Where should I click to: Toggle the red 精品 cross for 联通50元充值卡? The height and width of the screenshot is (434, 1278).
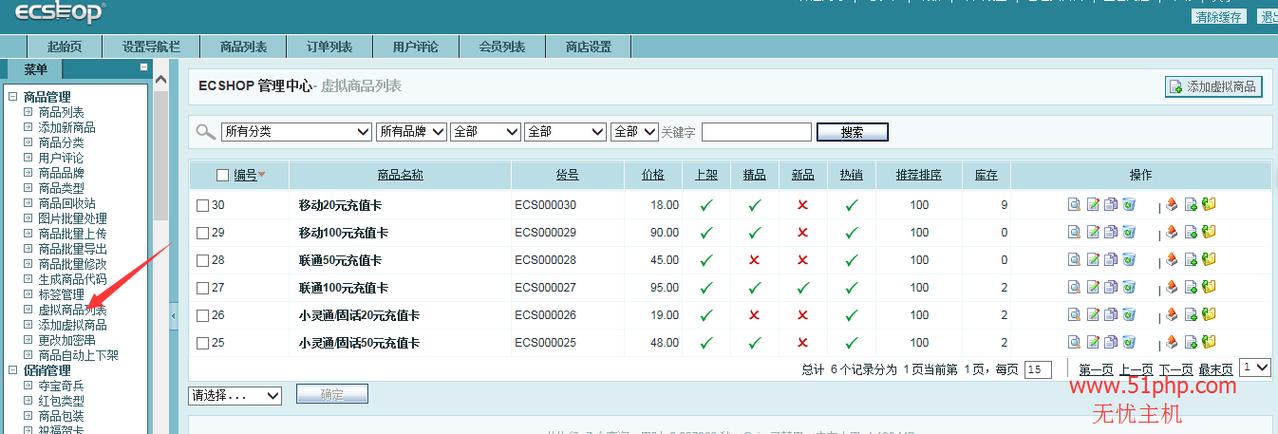pos(754,260)
